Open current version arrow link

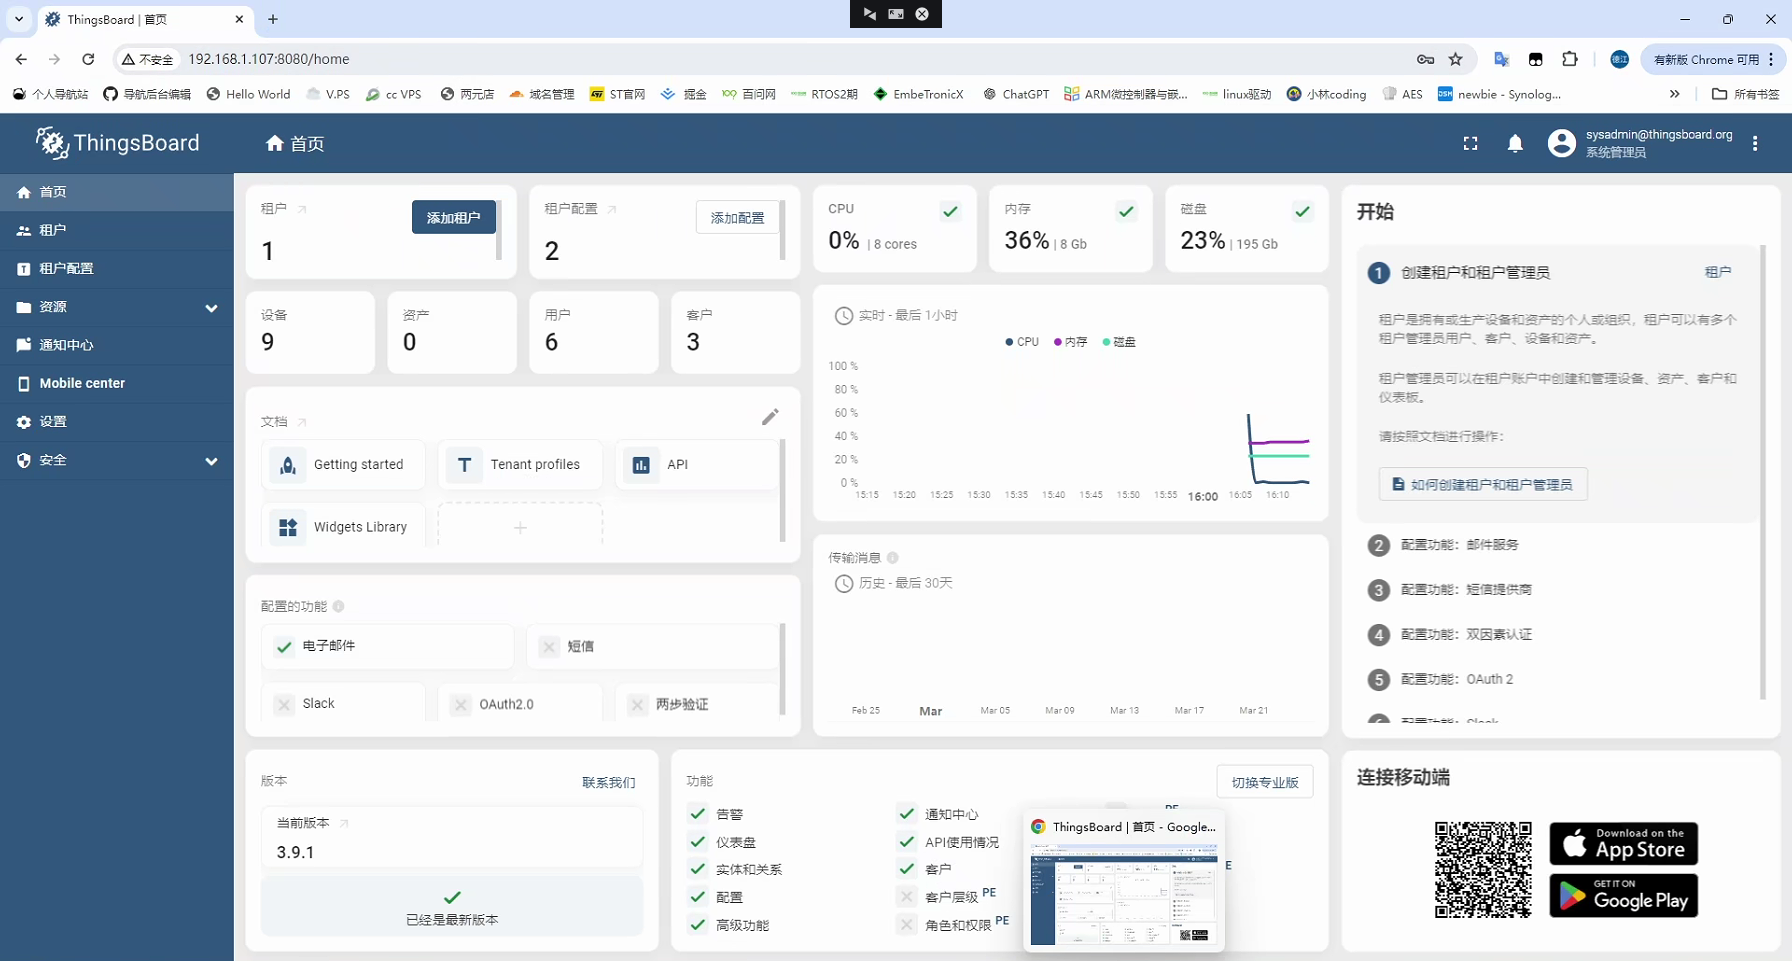pos(344,823)
